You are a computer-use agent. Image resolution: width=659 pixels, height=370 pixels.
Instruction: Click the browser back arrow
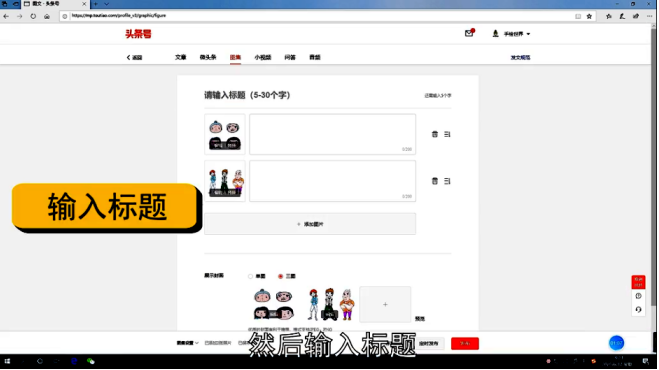click(x=6, y=16)
